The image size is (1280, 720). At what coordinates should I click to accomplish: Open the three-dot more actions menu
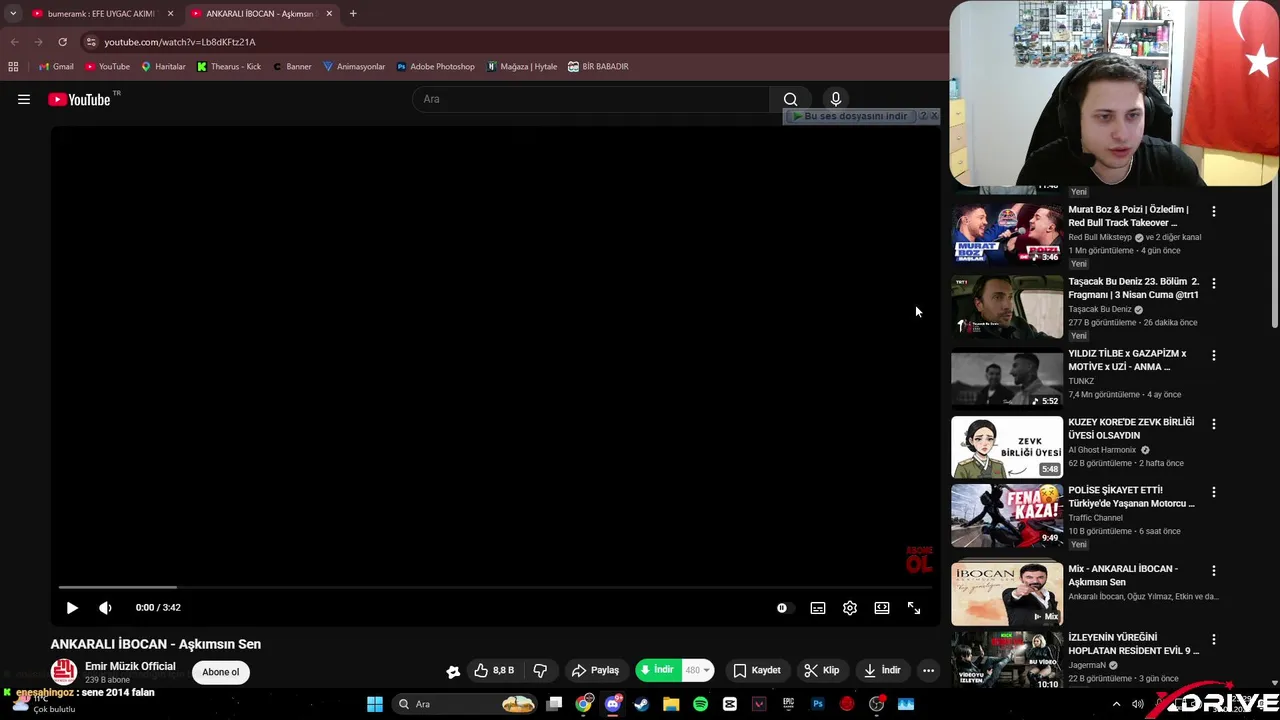click(929, 670)
